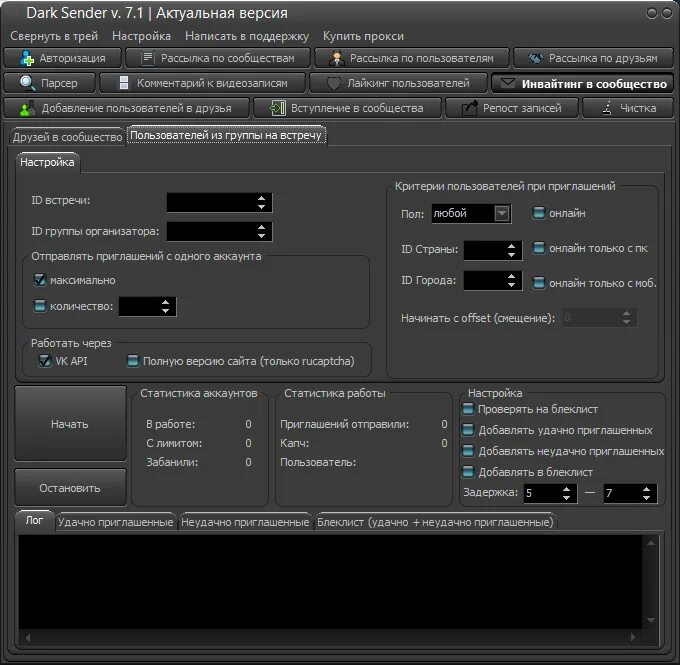Screen dimensions: 680x665
Task: Click the log vertical scrollbar up arrow
Action: pyautogui.click(x=651, y=543)
